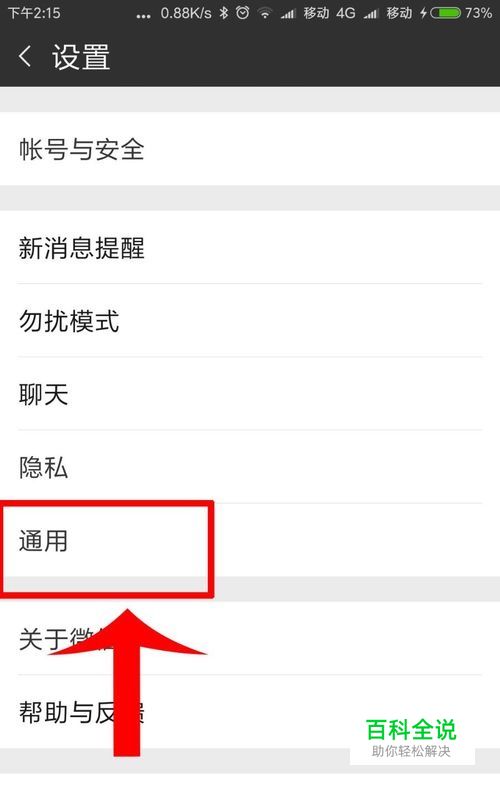This screenshot has width=500, height=790.
Task: Open 勿扰模式 settings
Action: [250, 320]
